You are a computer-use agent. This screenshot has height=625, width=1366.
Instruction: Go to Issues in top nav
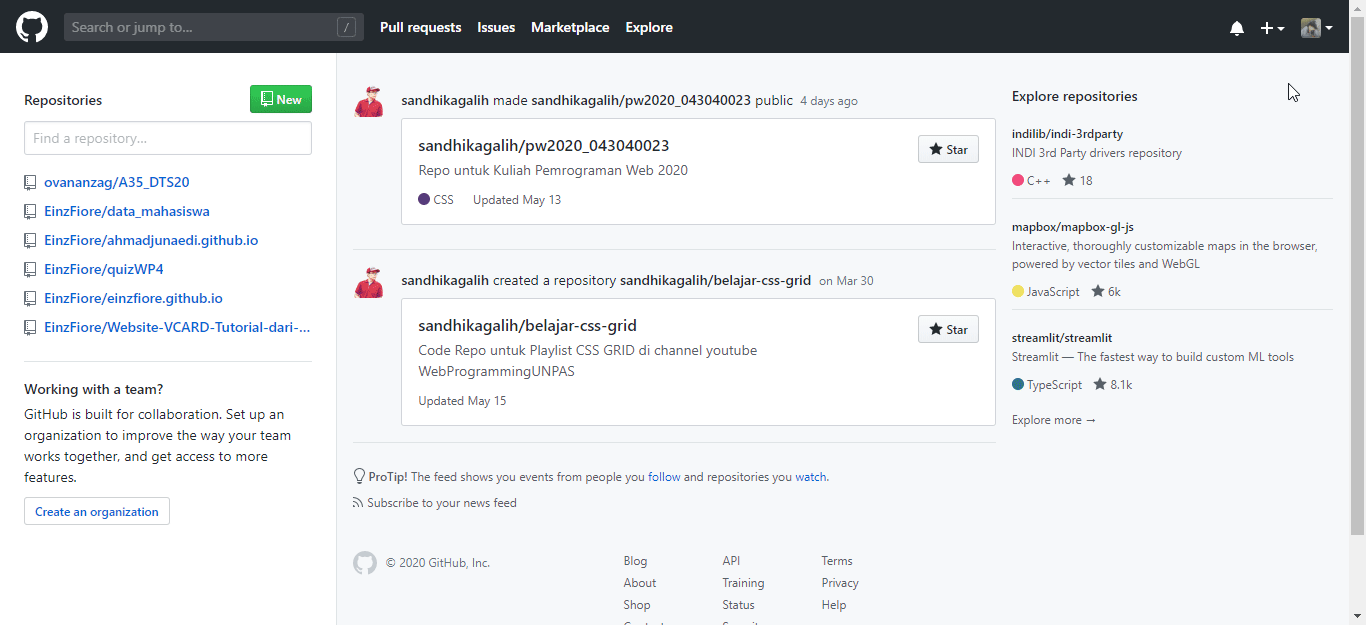496,27
